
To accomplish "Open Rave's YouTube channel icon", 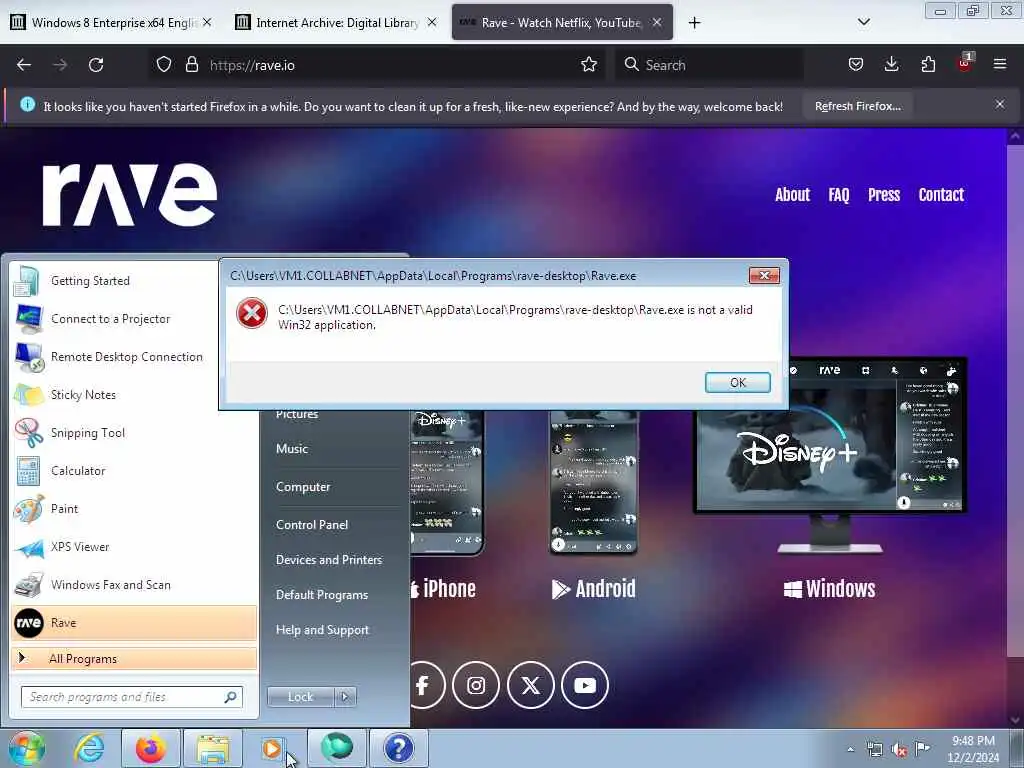I will pyautogui.click(x=585, y=685).
